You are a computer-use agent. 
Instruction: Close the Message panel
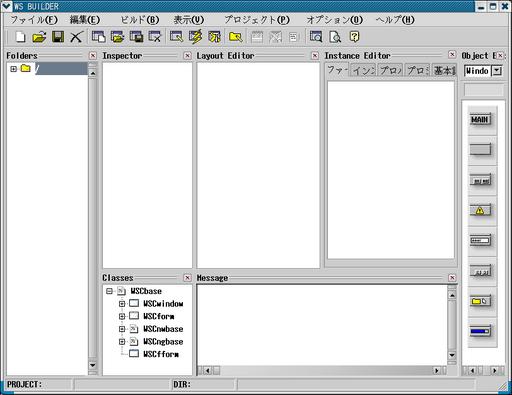[x=452, y=278]
